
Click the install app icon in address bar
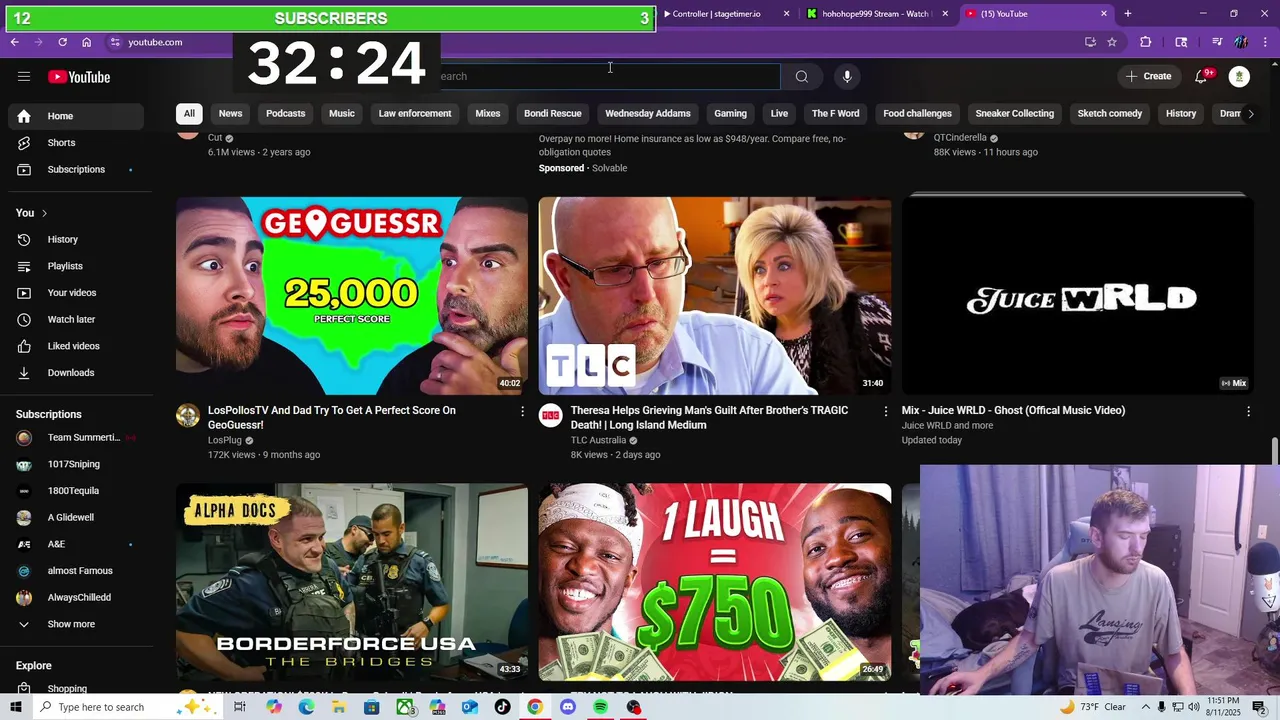pos(1090,42)
